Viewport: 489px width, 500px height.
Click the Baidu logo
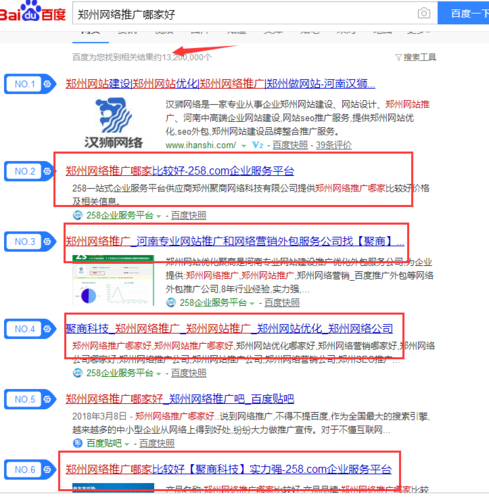[x=33, y=12]
